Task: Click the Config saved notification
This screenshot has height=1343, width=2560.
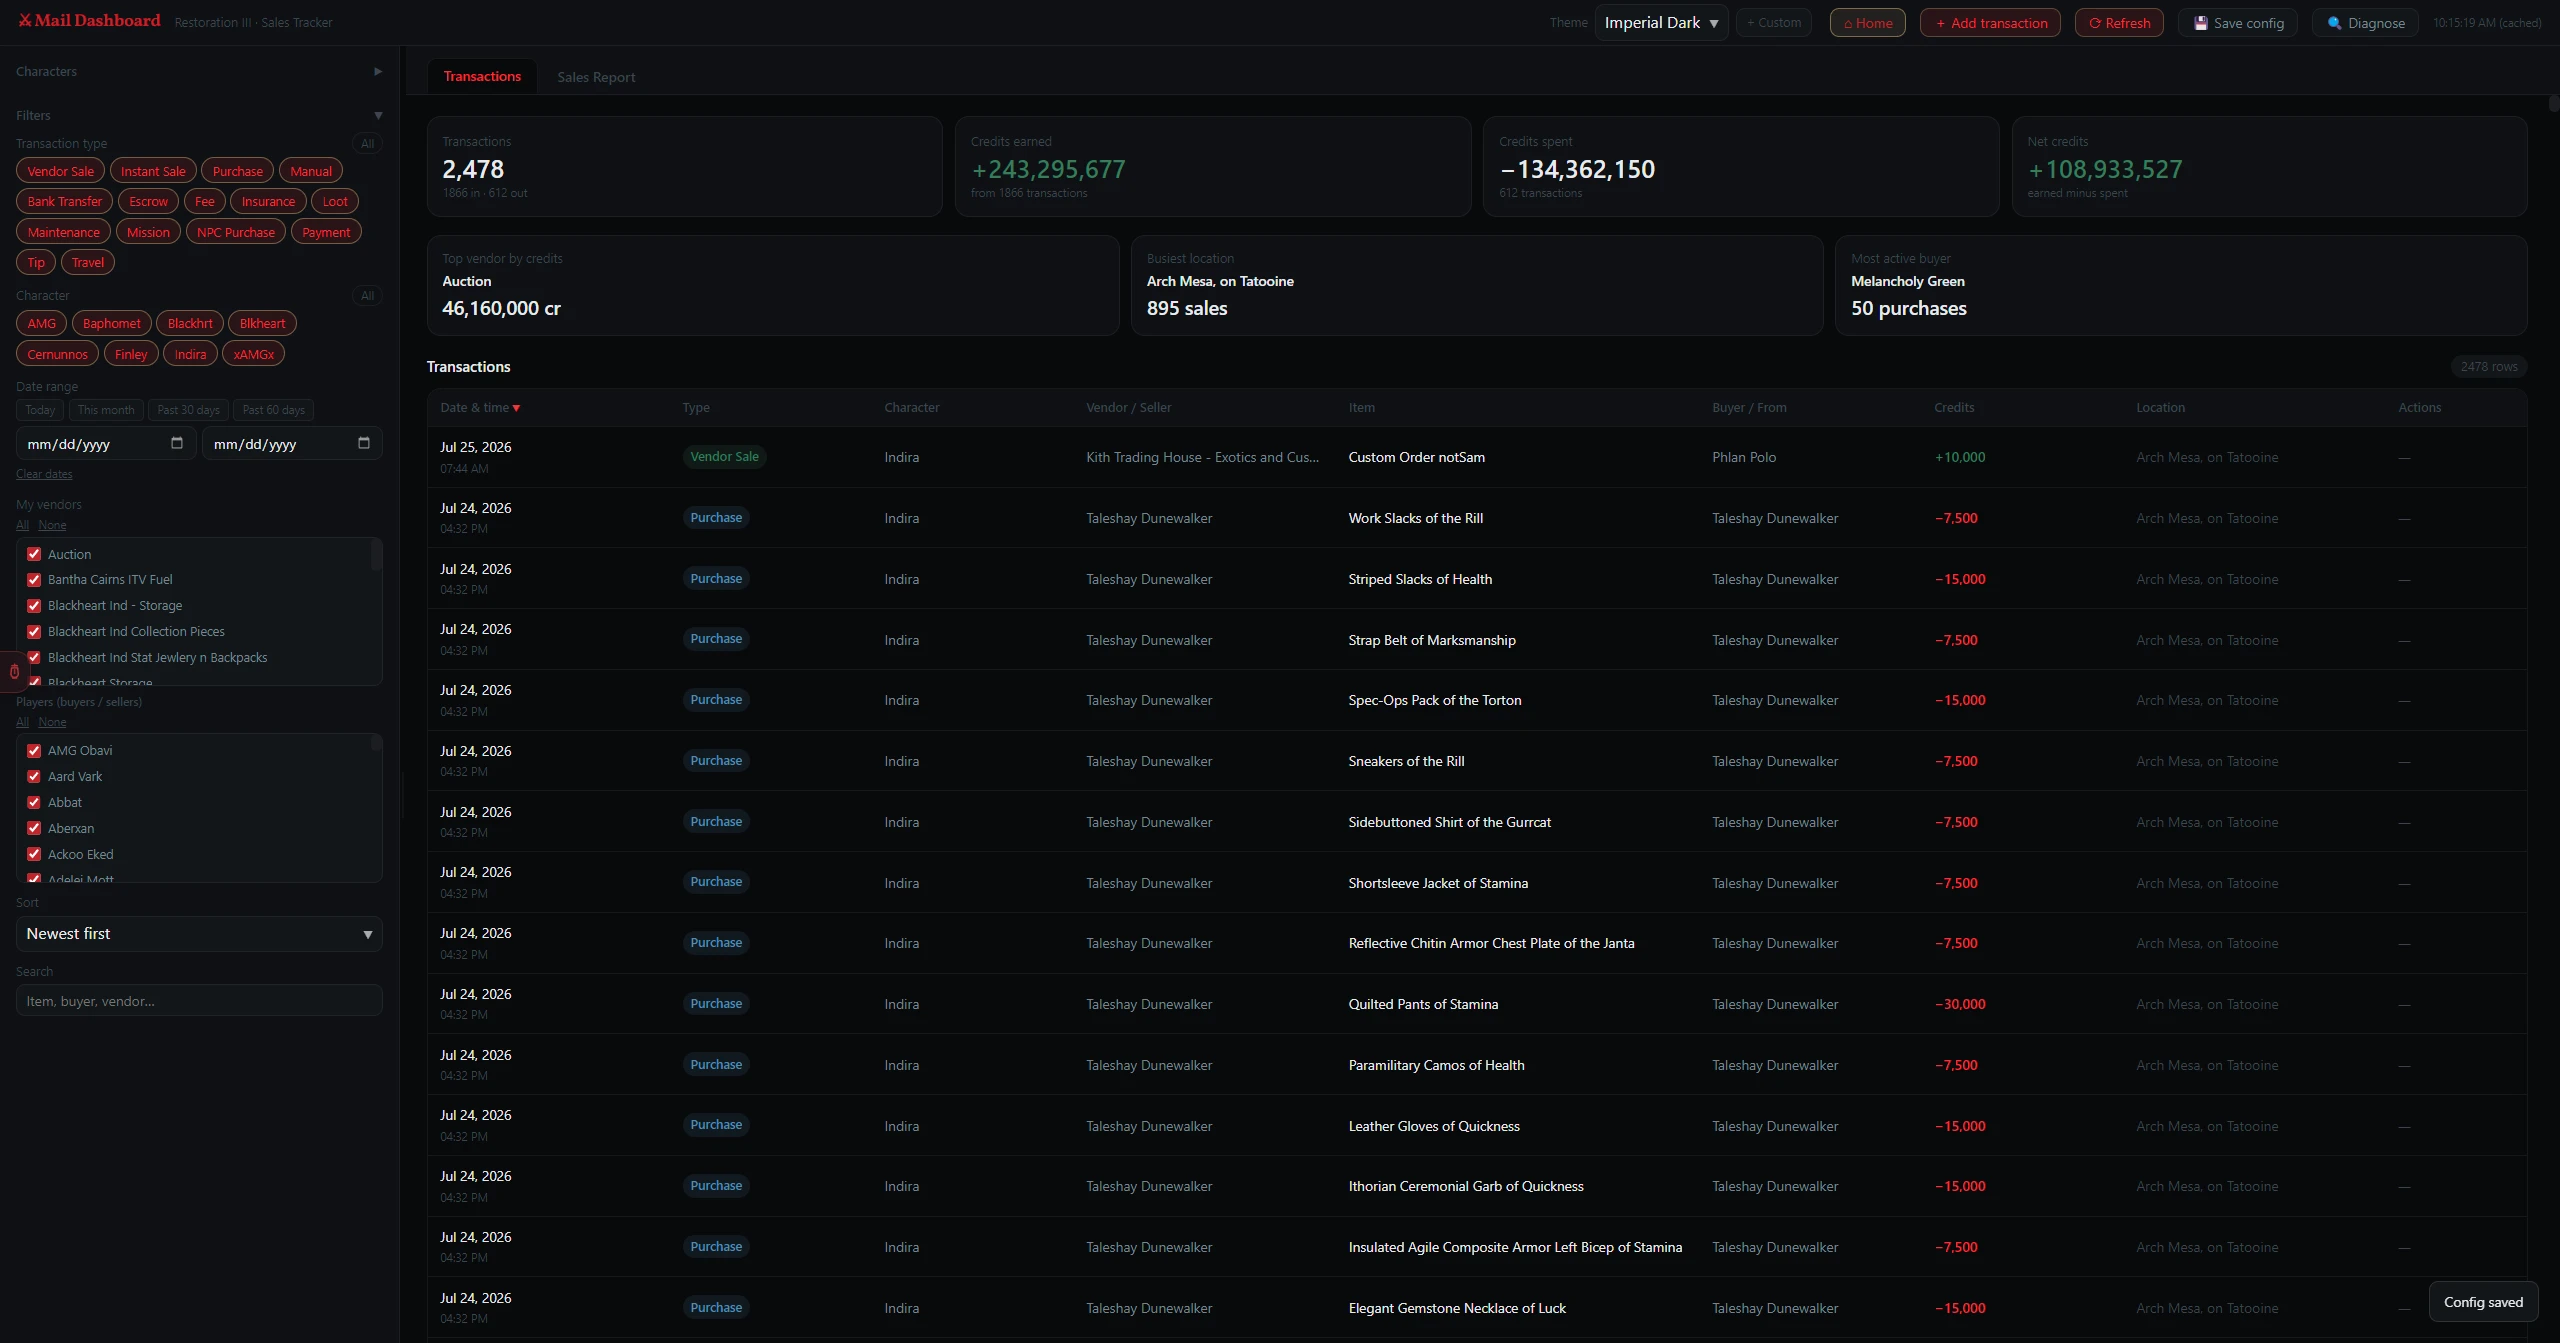Action: coord(2483,1302)
